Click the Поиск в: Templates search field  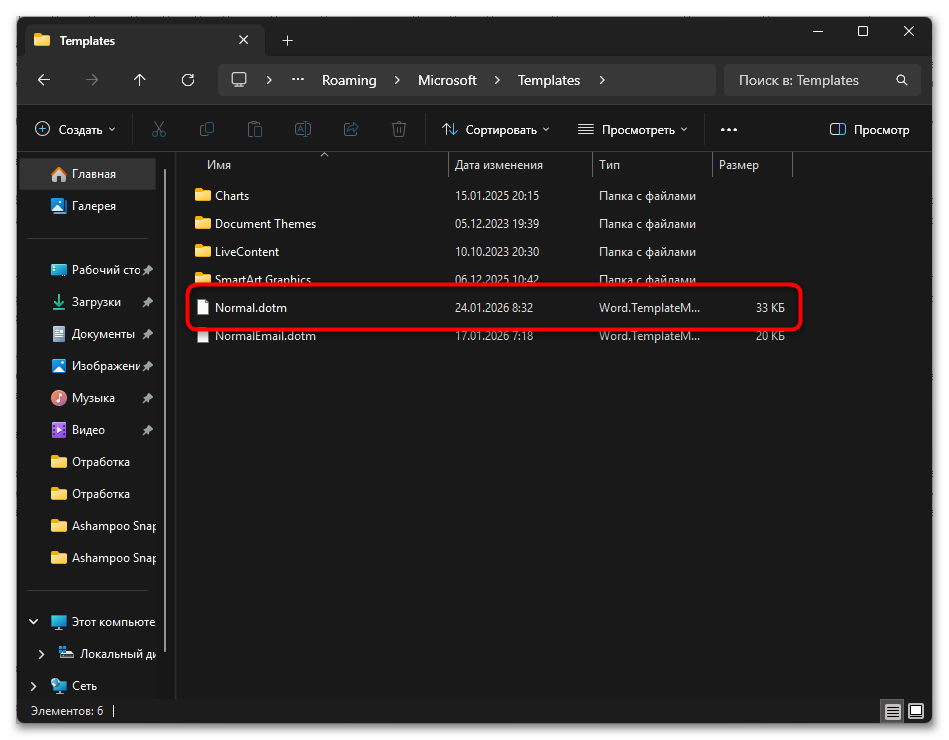coord(810,80)
